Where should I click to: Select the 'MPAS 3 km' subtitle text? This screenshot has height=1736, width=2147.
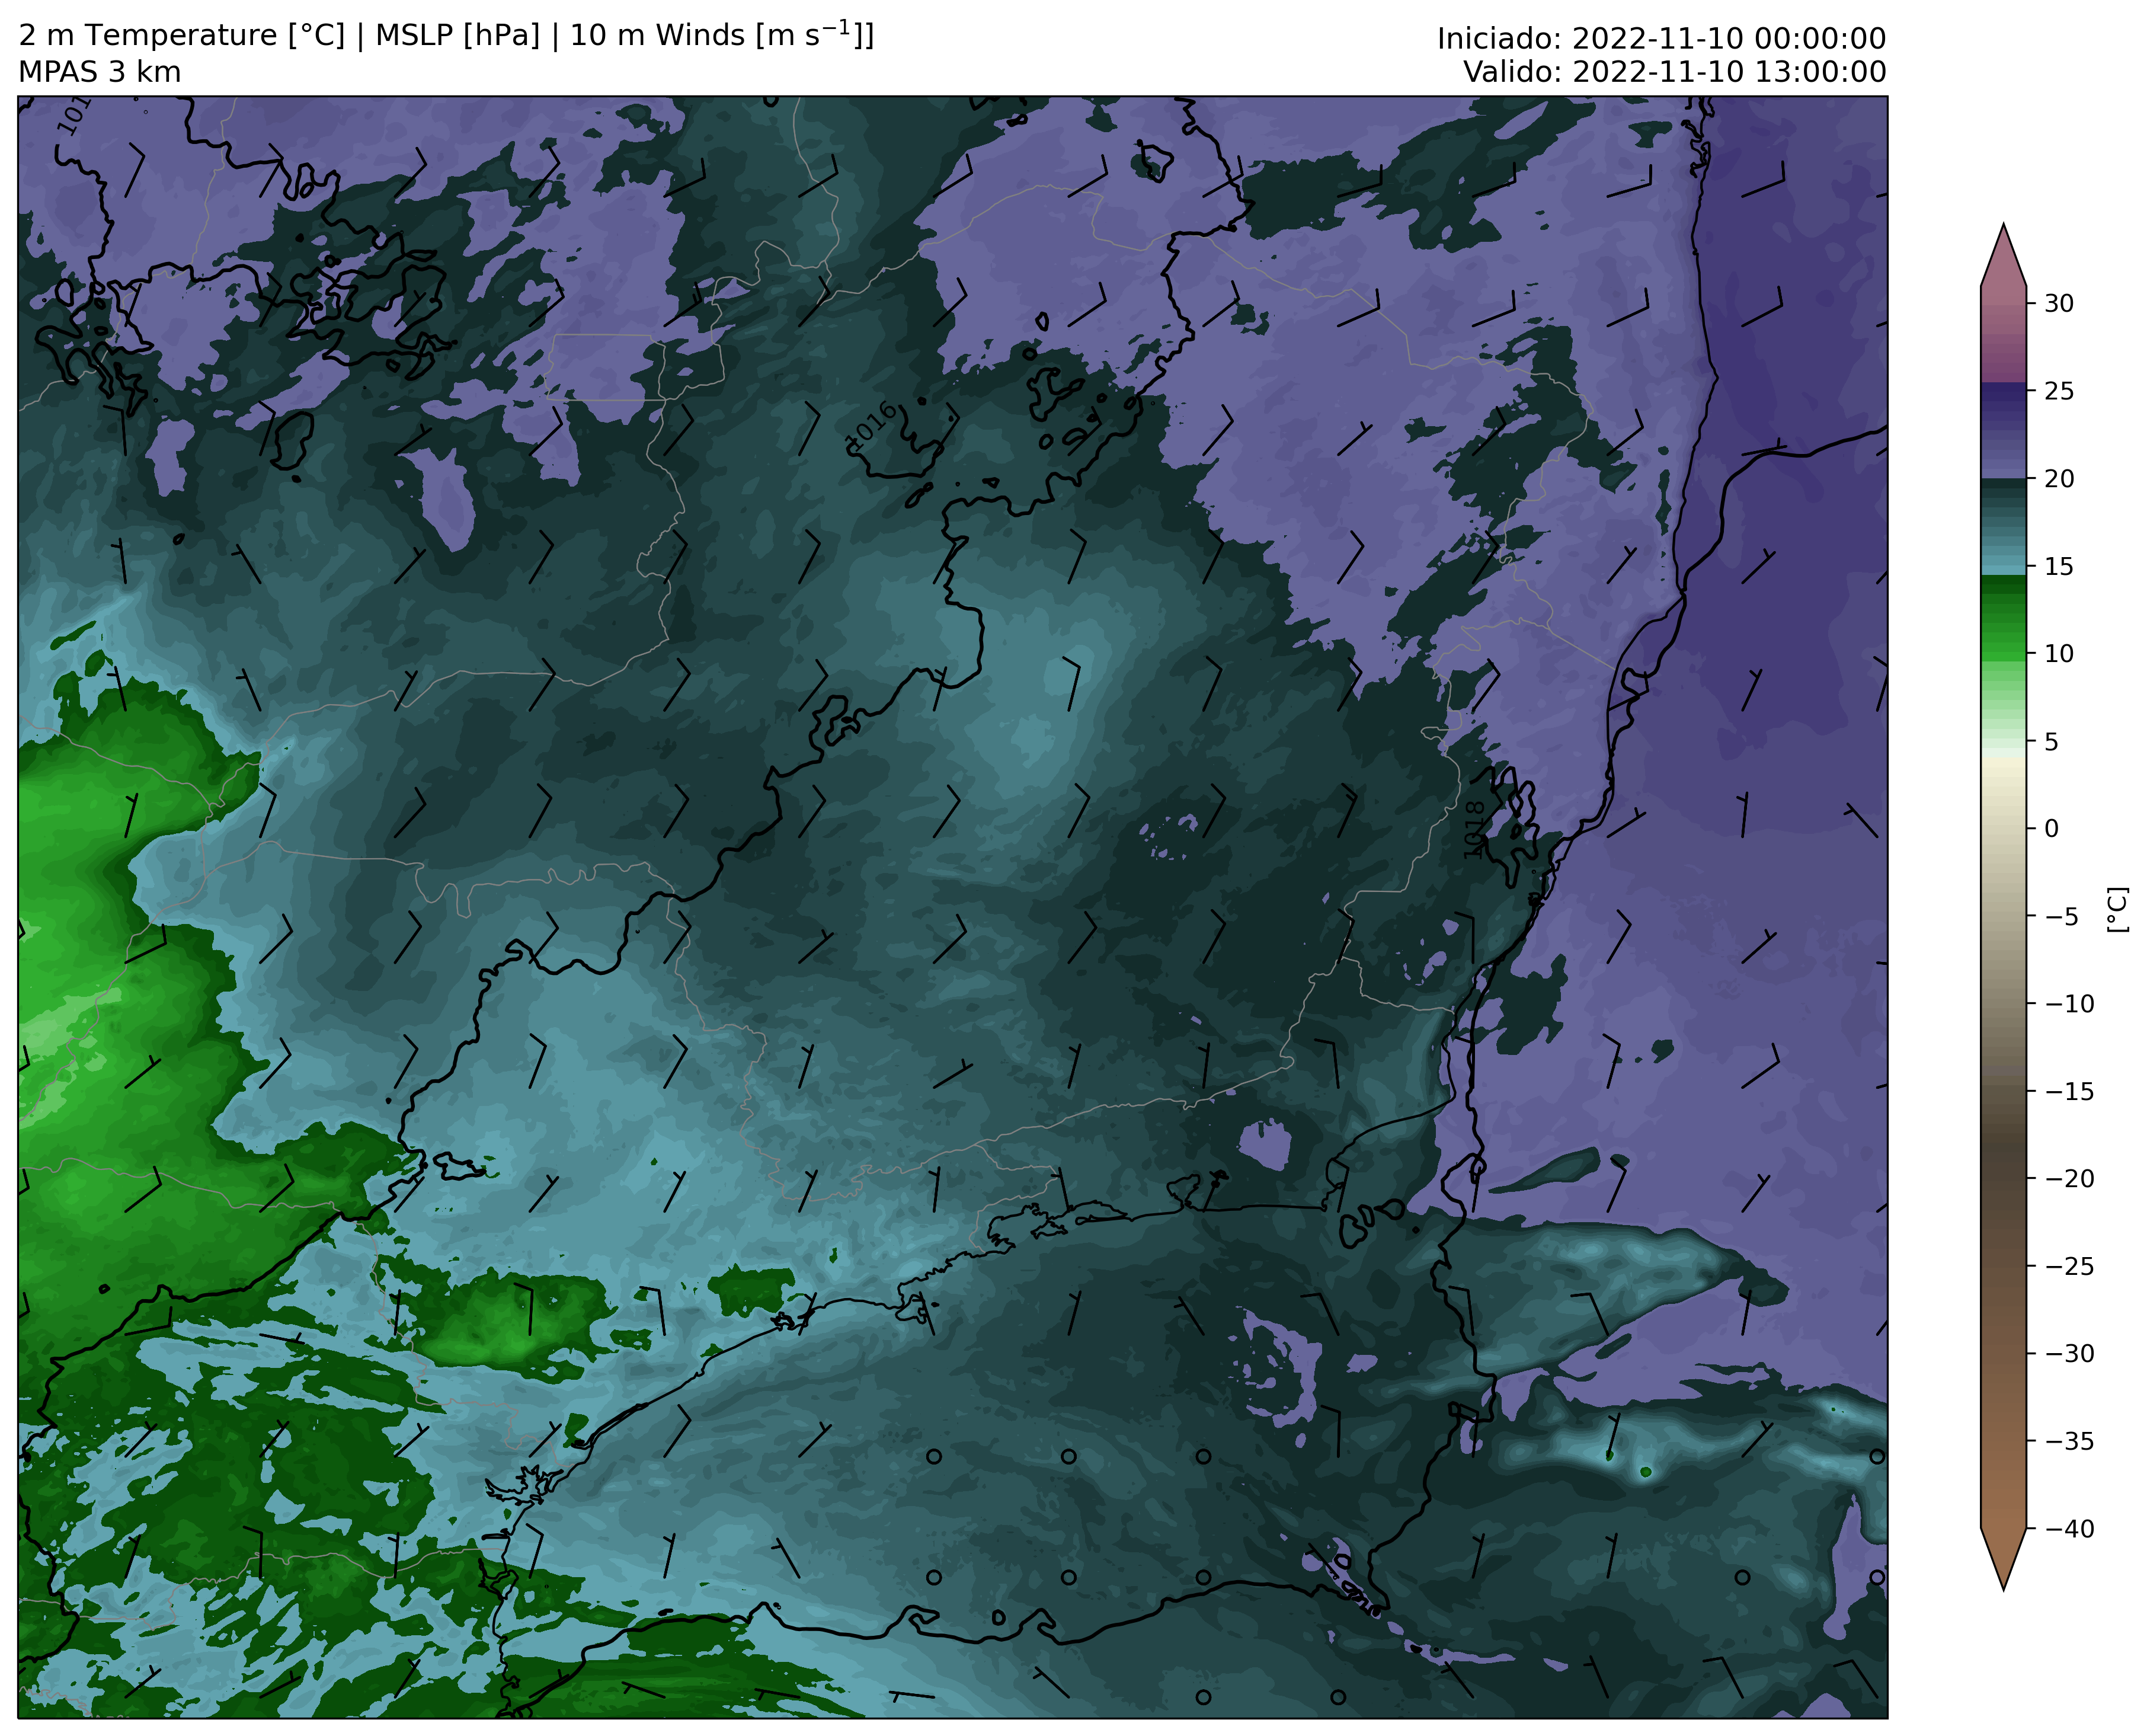[x=100, y=72]
